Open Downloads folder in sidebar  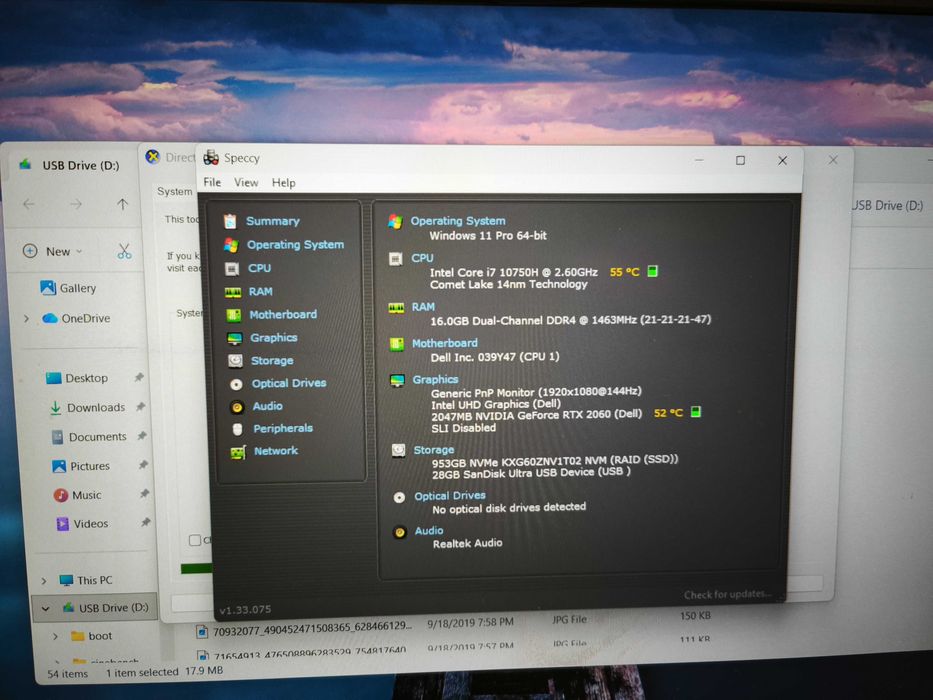click(87, 408)
